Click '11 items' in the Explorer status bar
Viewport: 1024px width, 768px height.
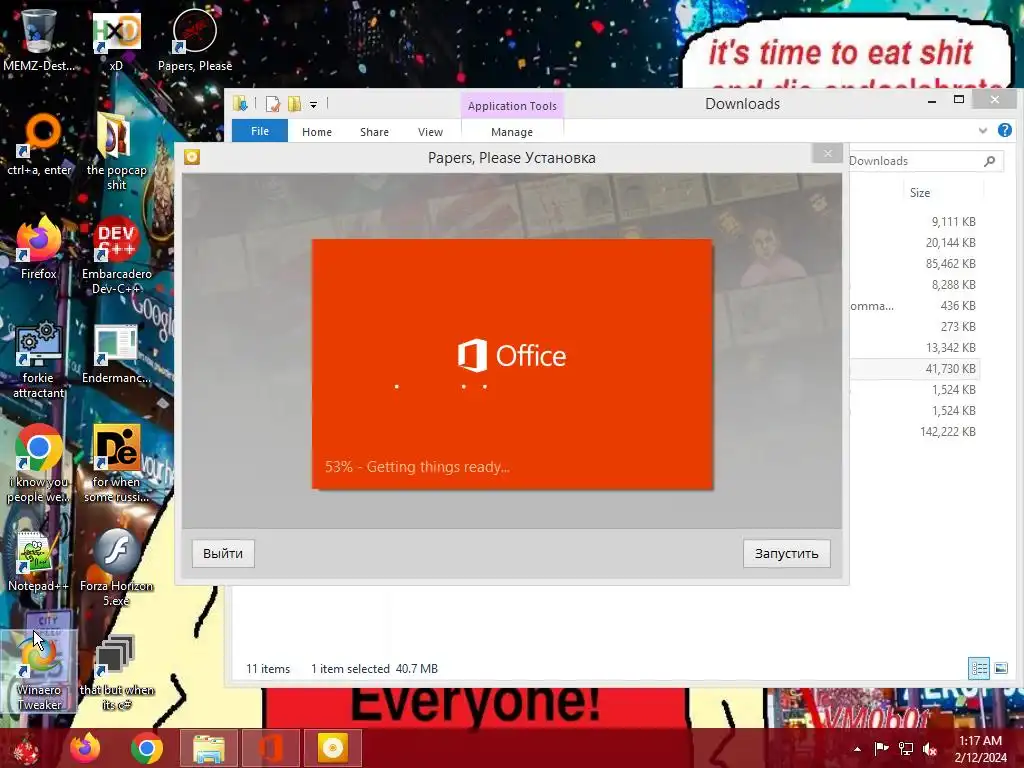[268, 669]
